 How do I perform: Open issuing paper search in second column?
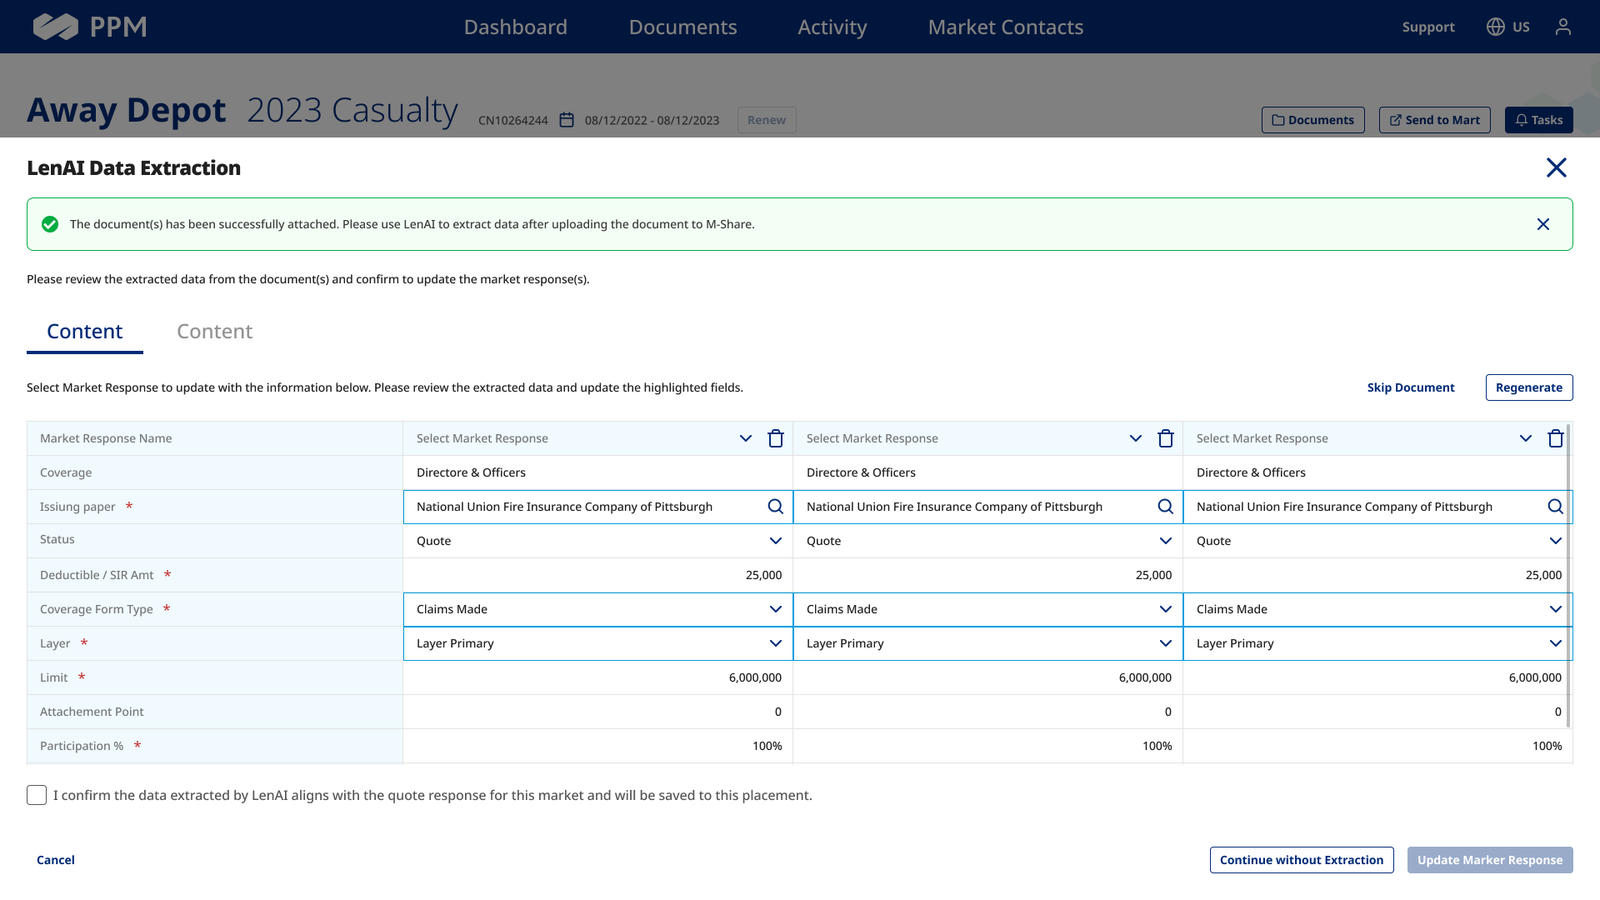1165,507
